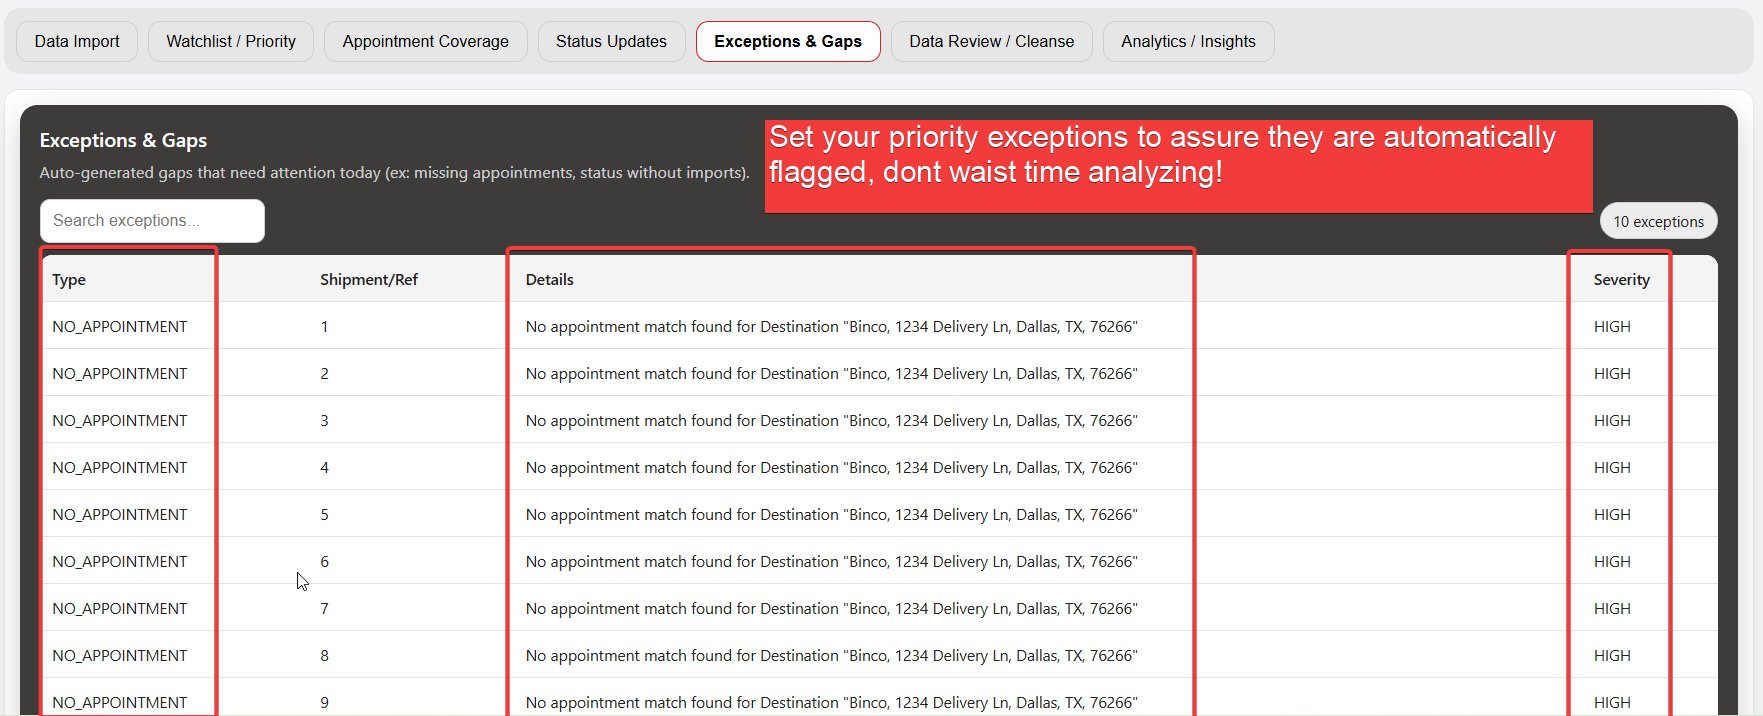
Task: Click HIGH severity for shipment 6
Action: click(1612, 561)
